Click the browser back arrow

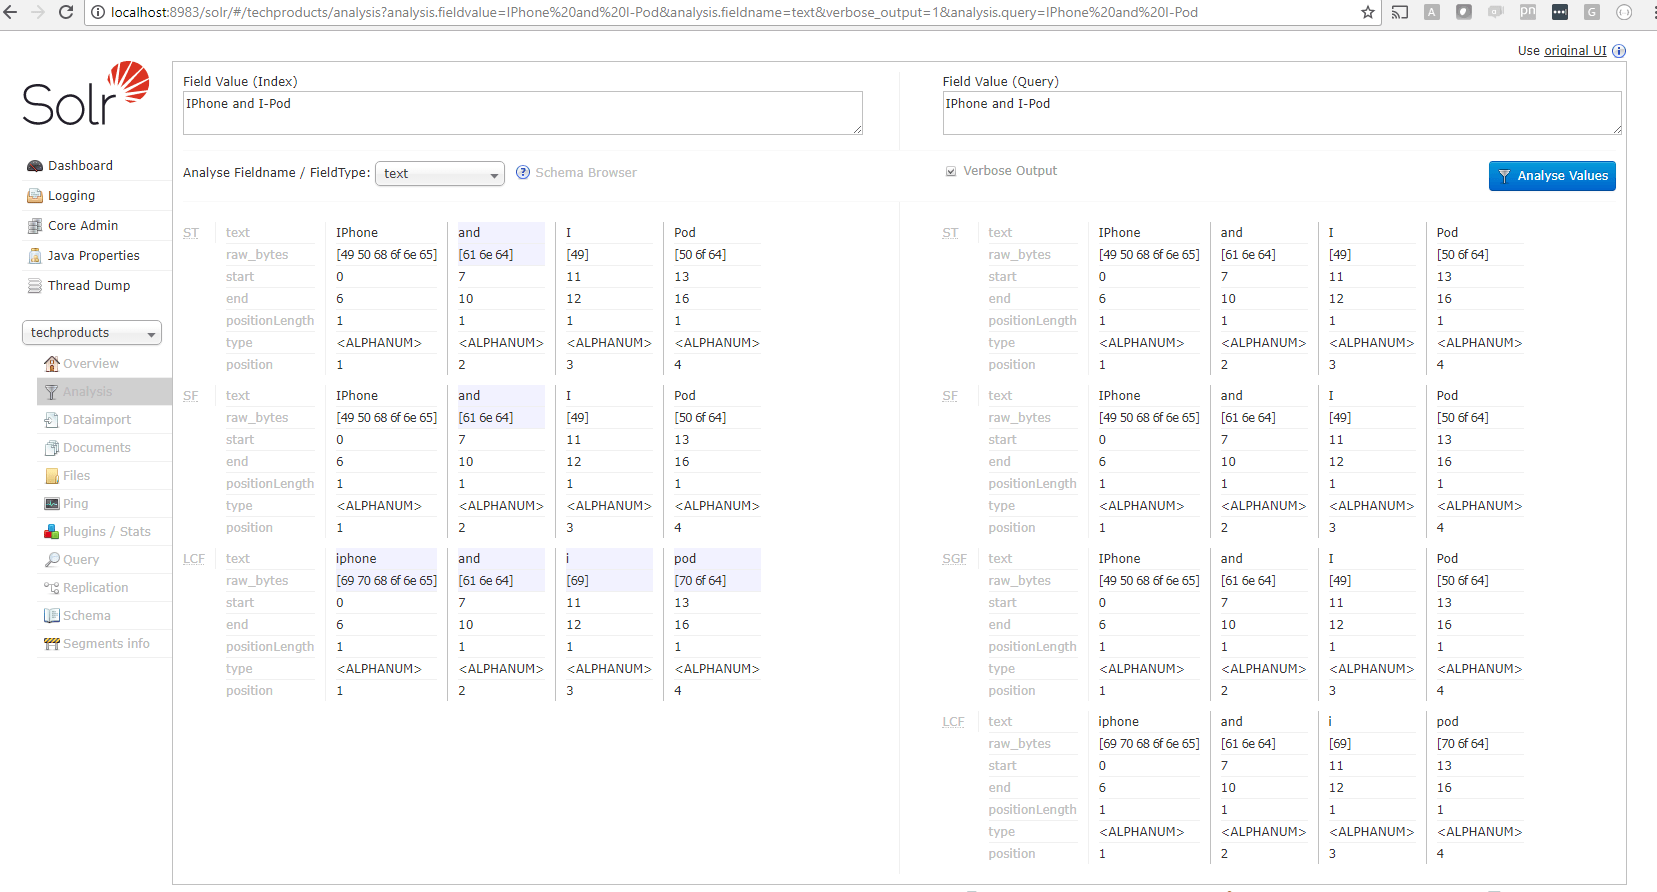point(11,12)
